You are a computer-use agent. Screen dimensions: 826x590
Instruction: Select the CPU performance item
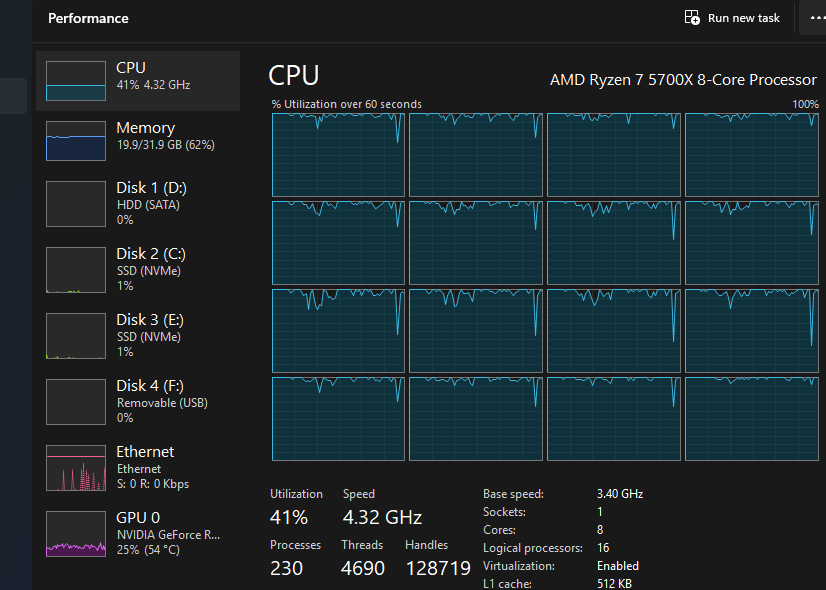[138, 81]
